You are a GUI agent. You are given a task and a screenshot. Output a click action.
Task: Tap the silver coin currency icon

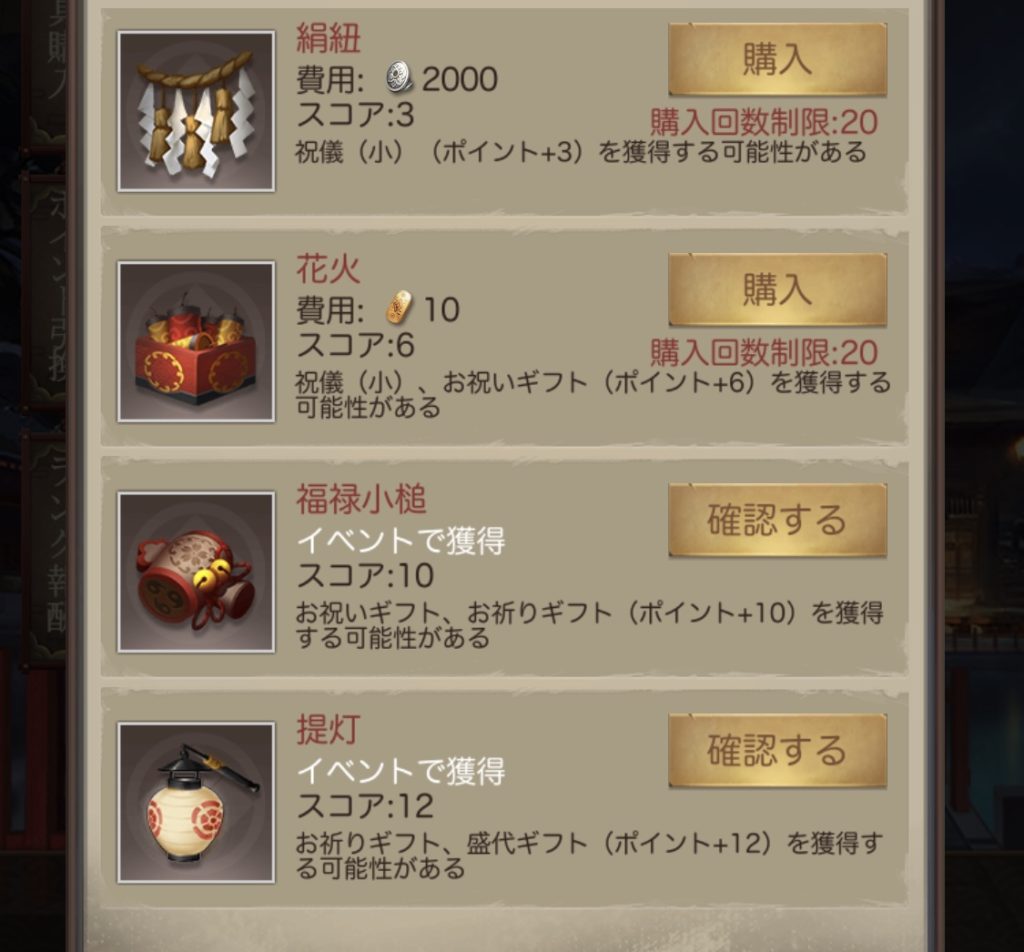[x=398, y=78]
